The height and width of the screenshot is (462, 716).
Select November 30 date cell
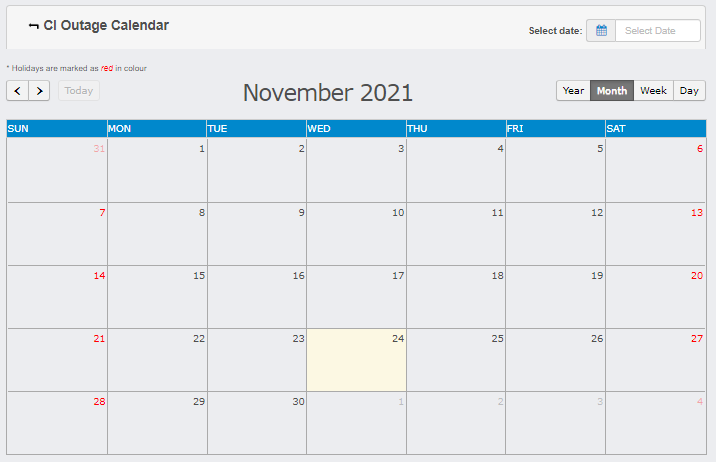coord(257,423)
